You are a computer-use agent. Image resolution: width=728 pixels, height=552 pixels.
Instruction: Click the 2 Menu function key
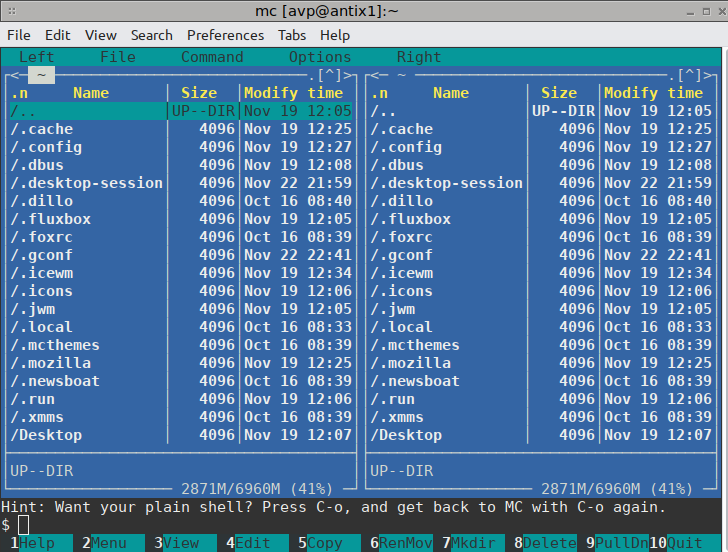113,543
